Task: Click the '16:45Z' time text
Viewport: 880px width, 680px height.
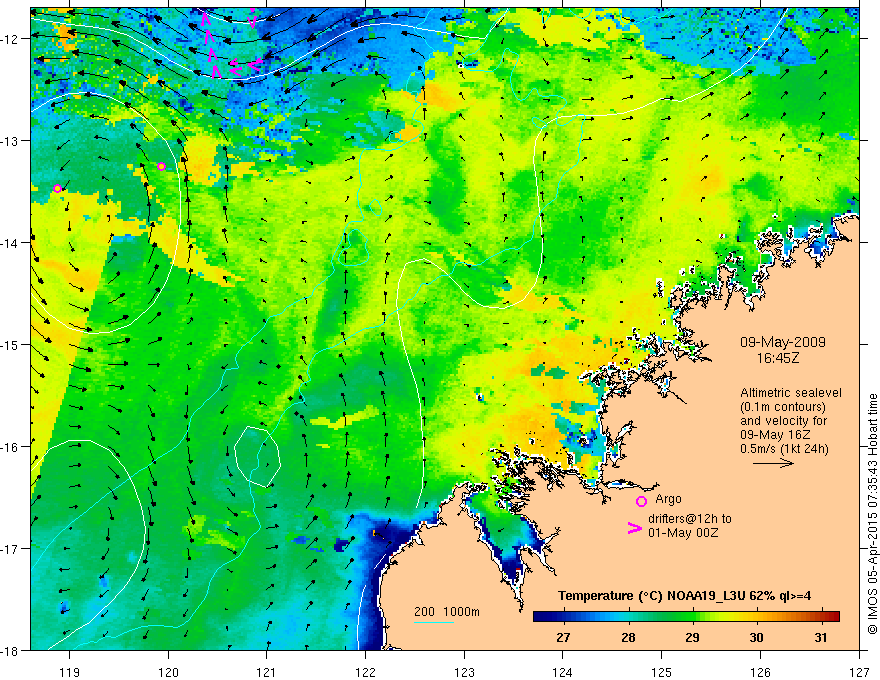Action: click(x=777, y=357)
